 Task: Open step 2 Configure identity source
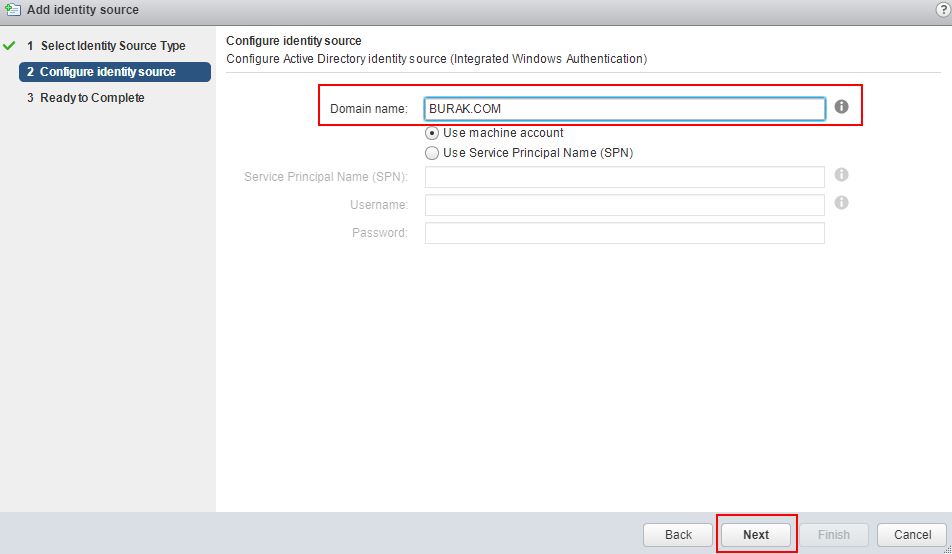coord(115,72)
